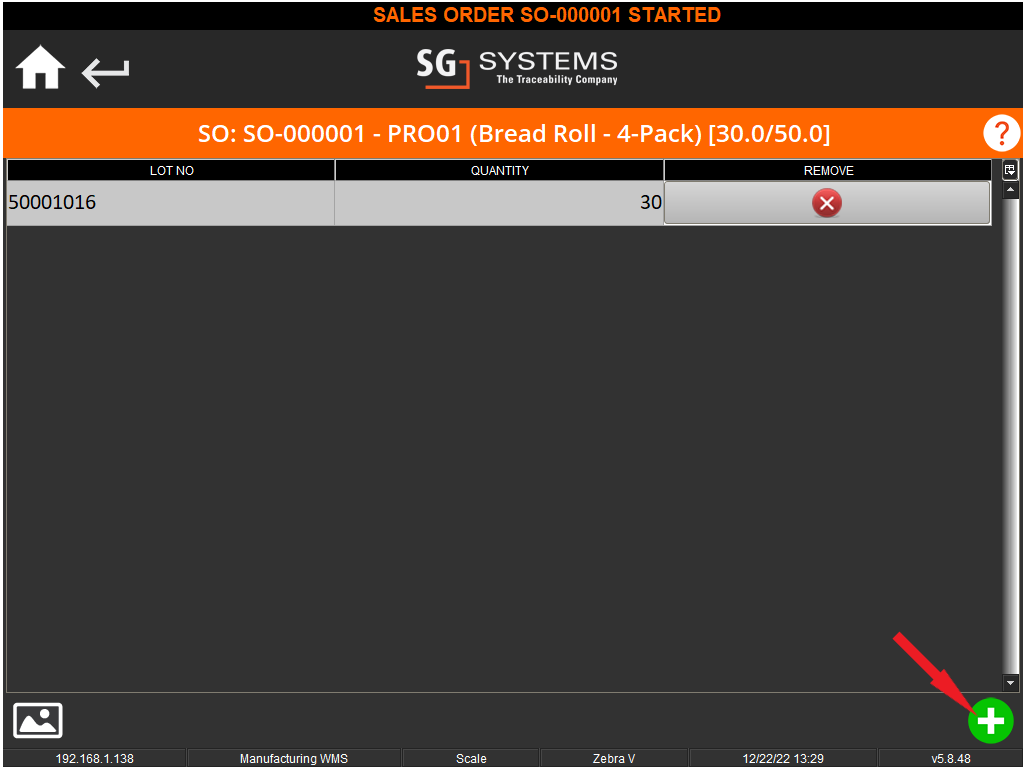Click the REMOVE column header
The height and width of the screenshot is (769, 1026).
pyautogui.click(x=828, y=171)
